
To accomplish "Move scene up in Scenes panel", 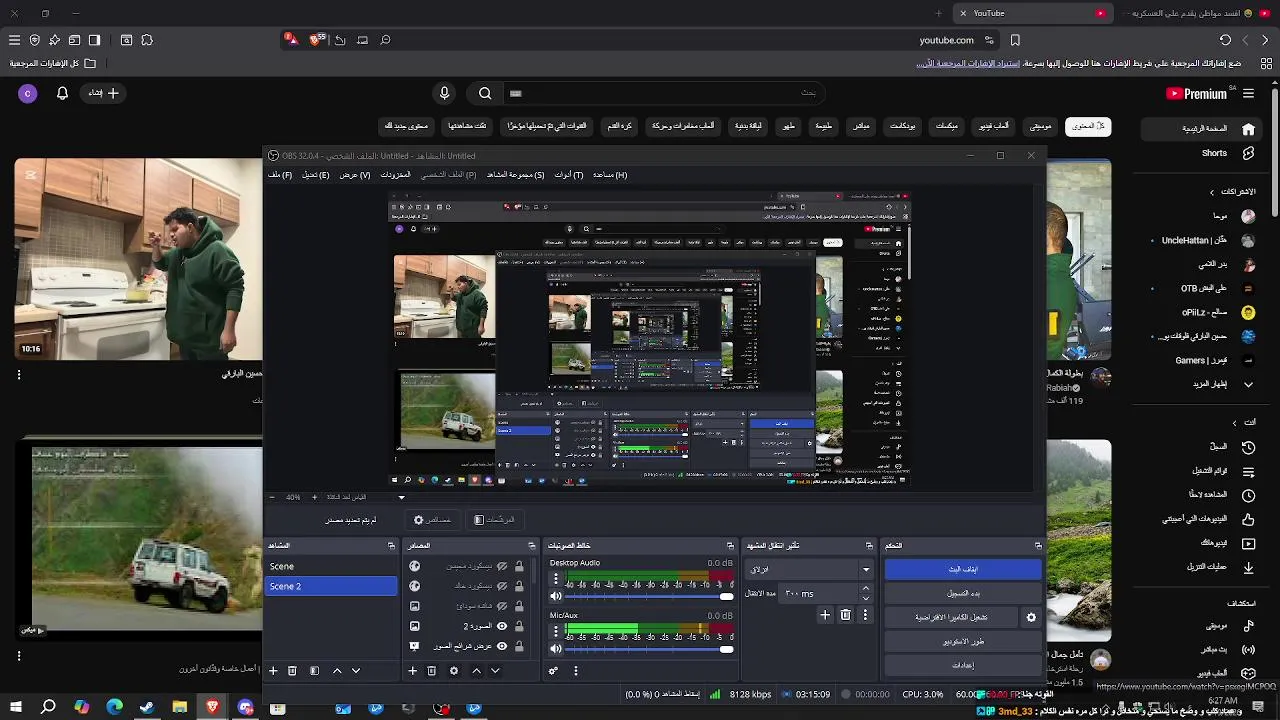I will click(x=337, y=671).
